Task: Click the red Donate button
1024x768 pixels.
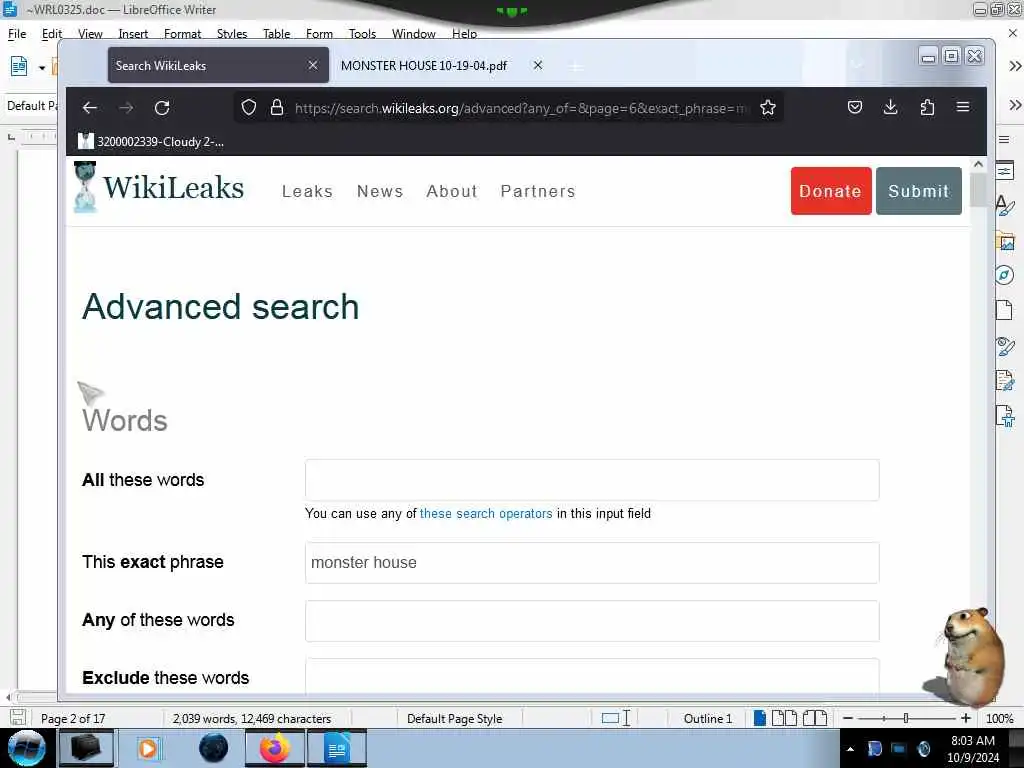Action: 831,191
